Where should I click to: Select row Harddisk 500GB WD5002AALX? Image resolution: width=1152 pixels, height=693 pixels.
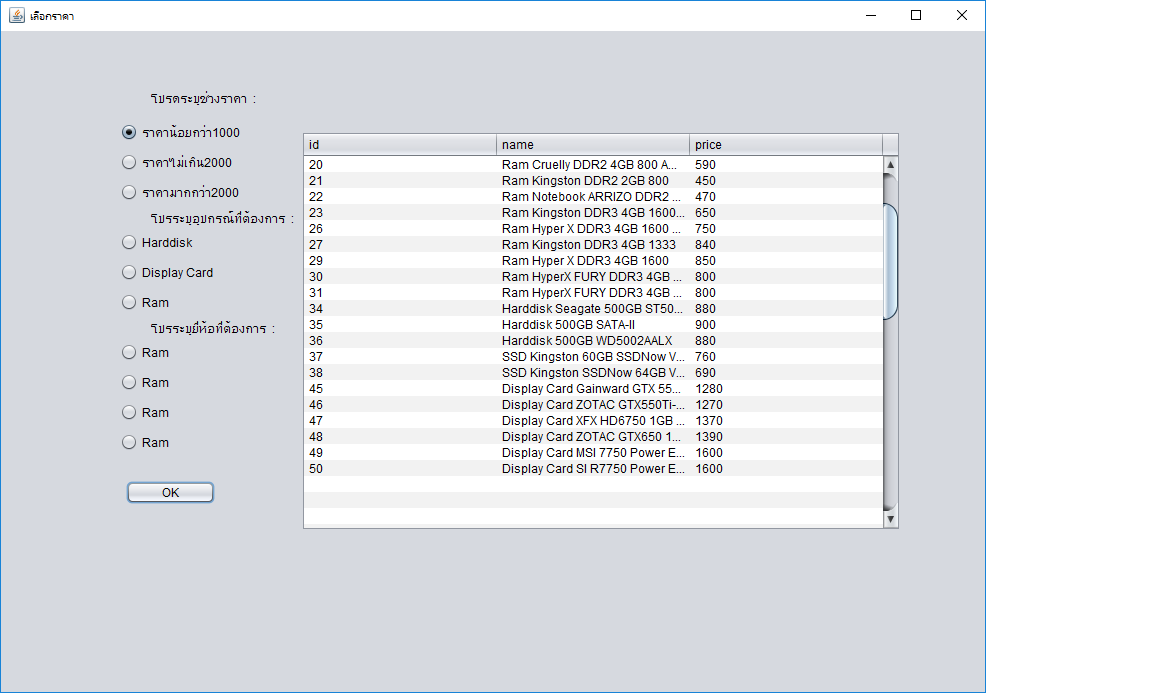(x=593, y=341)
